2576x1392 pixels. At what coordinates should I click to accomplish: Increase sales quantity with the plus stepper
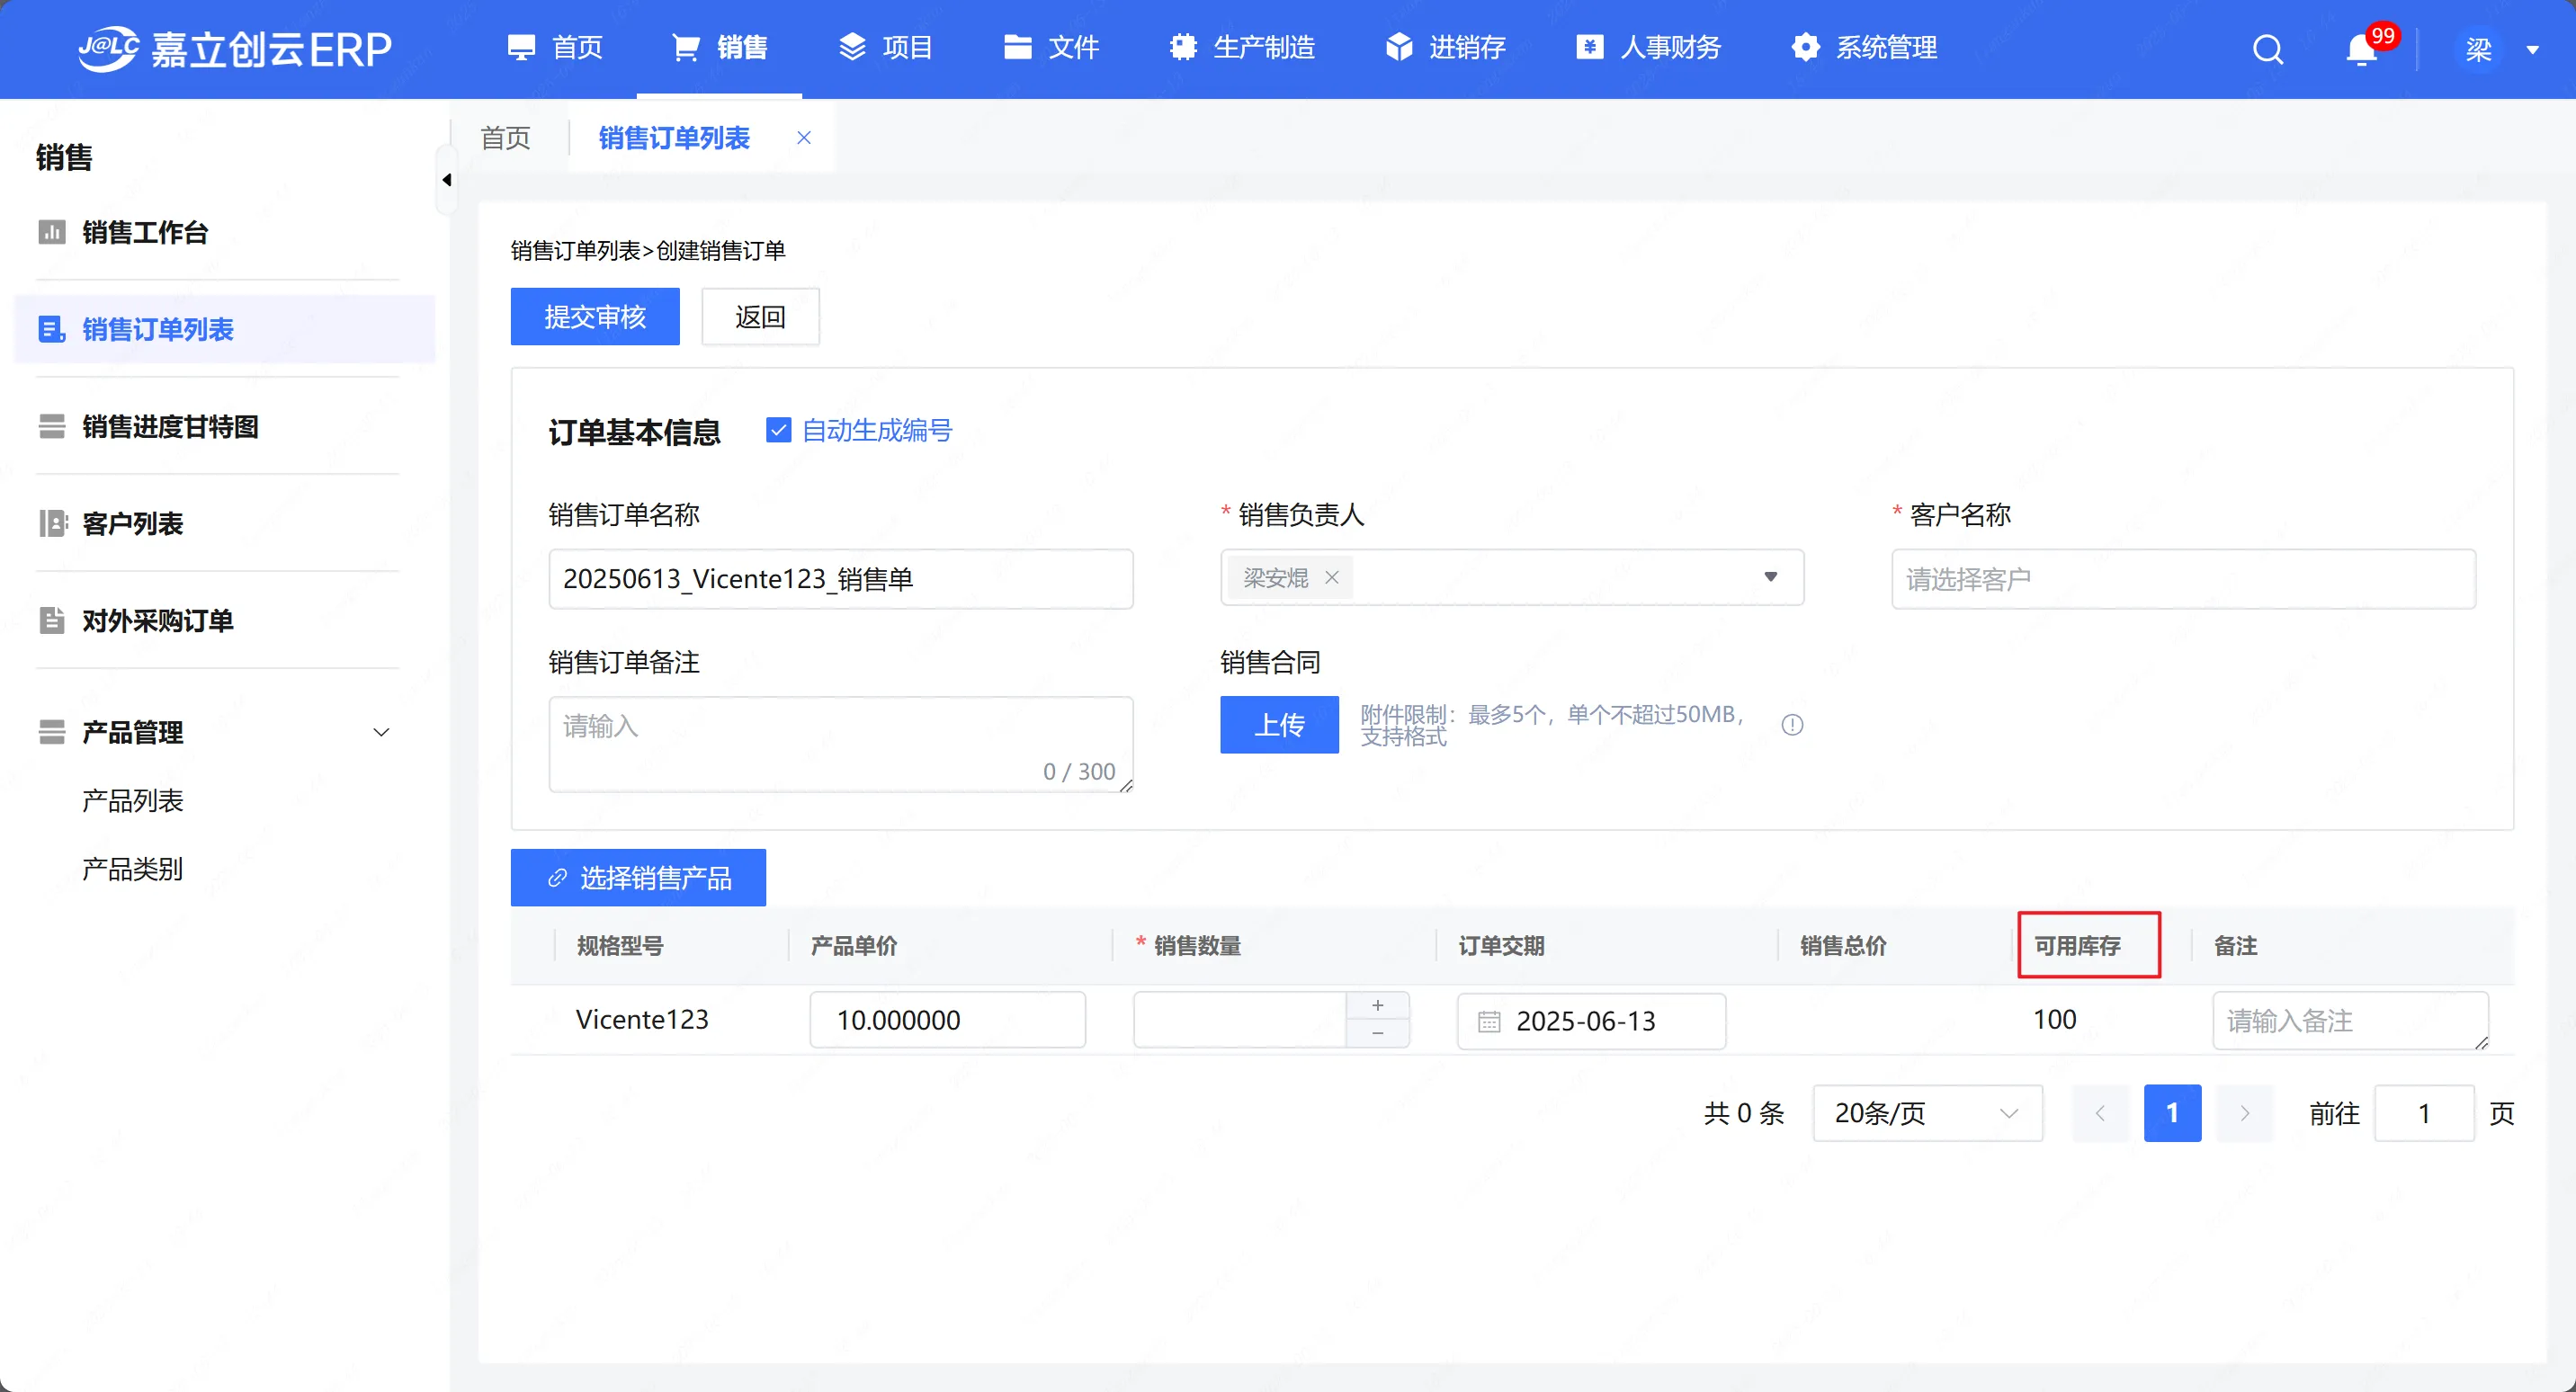[1377, 1006]
